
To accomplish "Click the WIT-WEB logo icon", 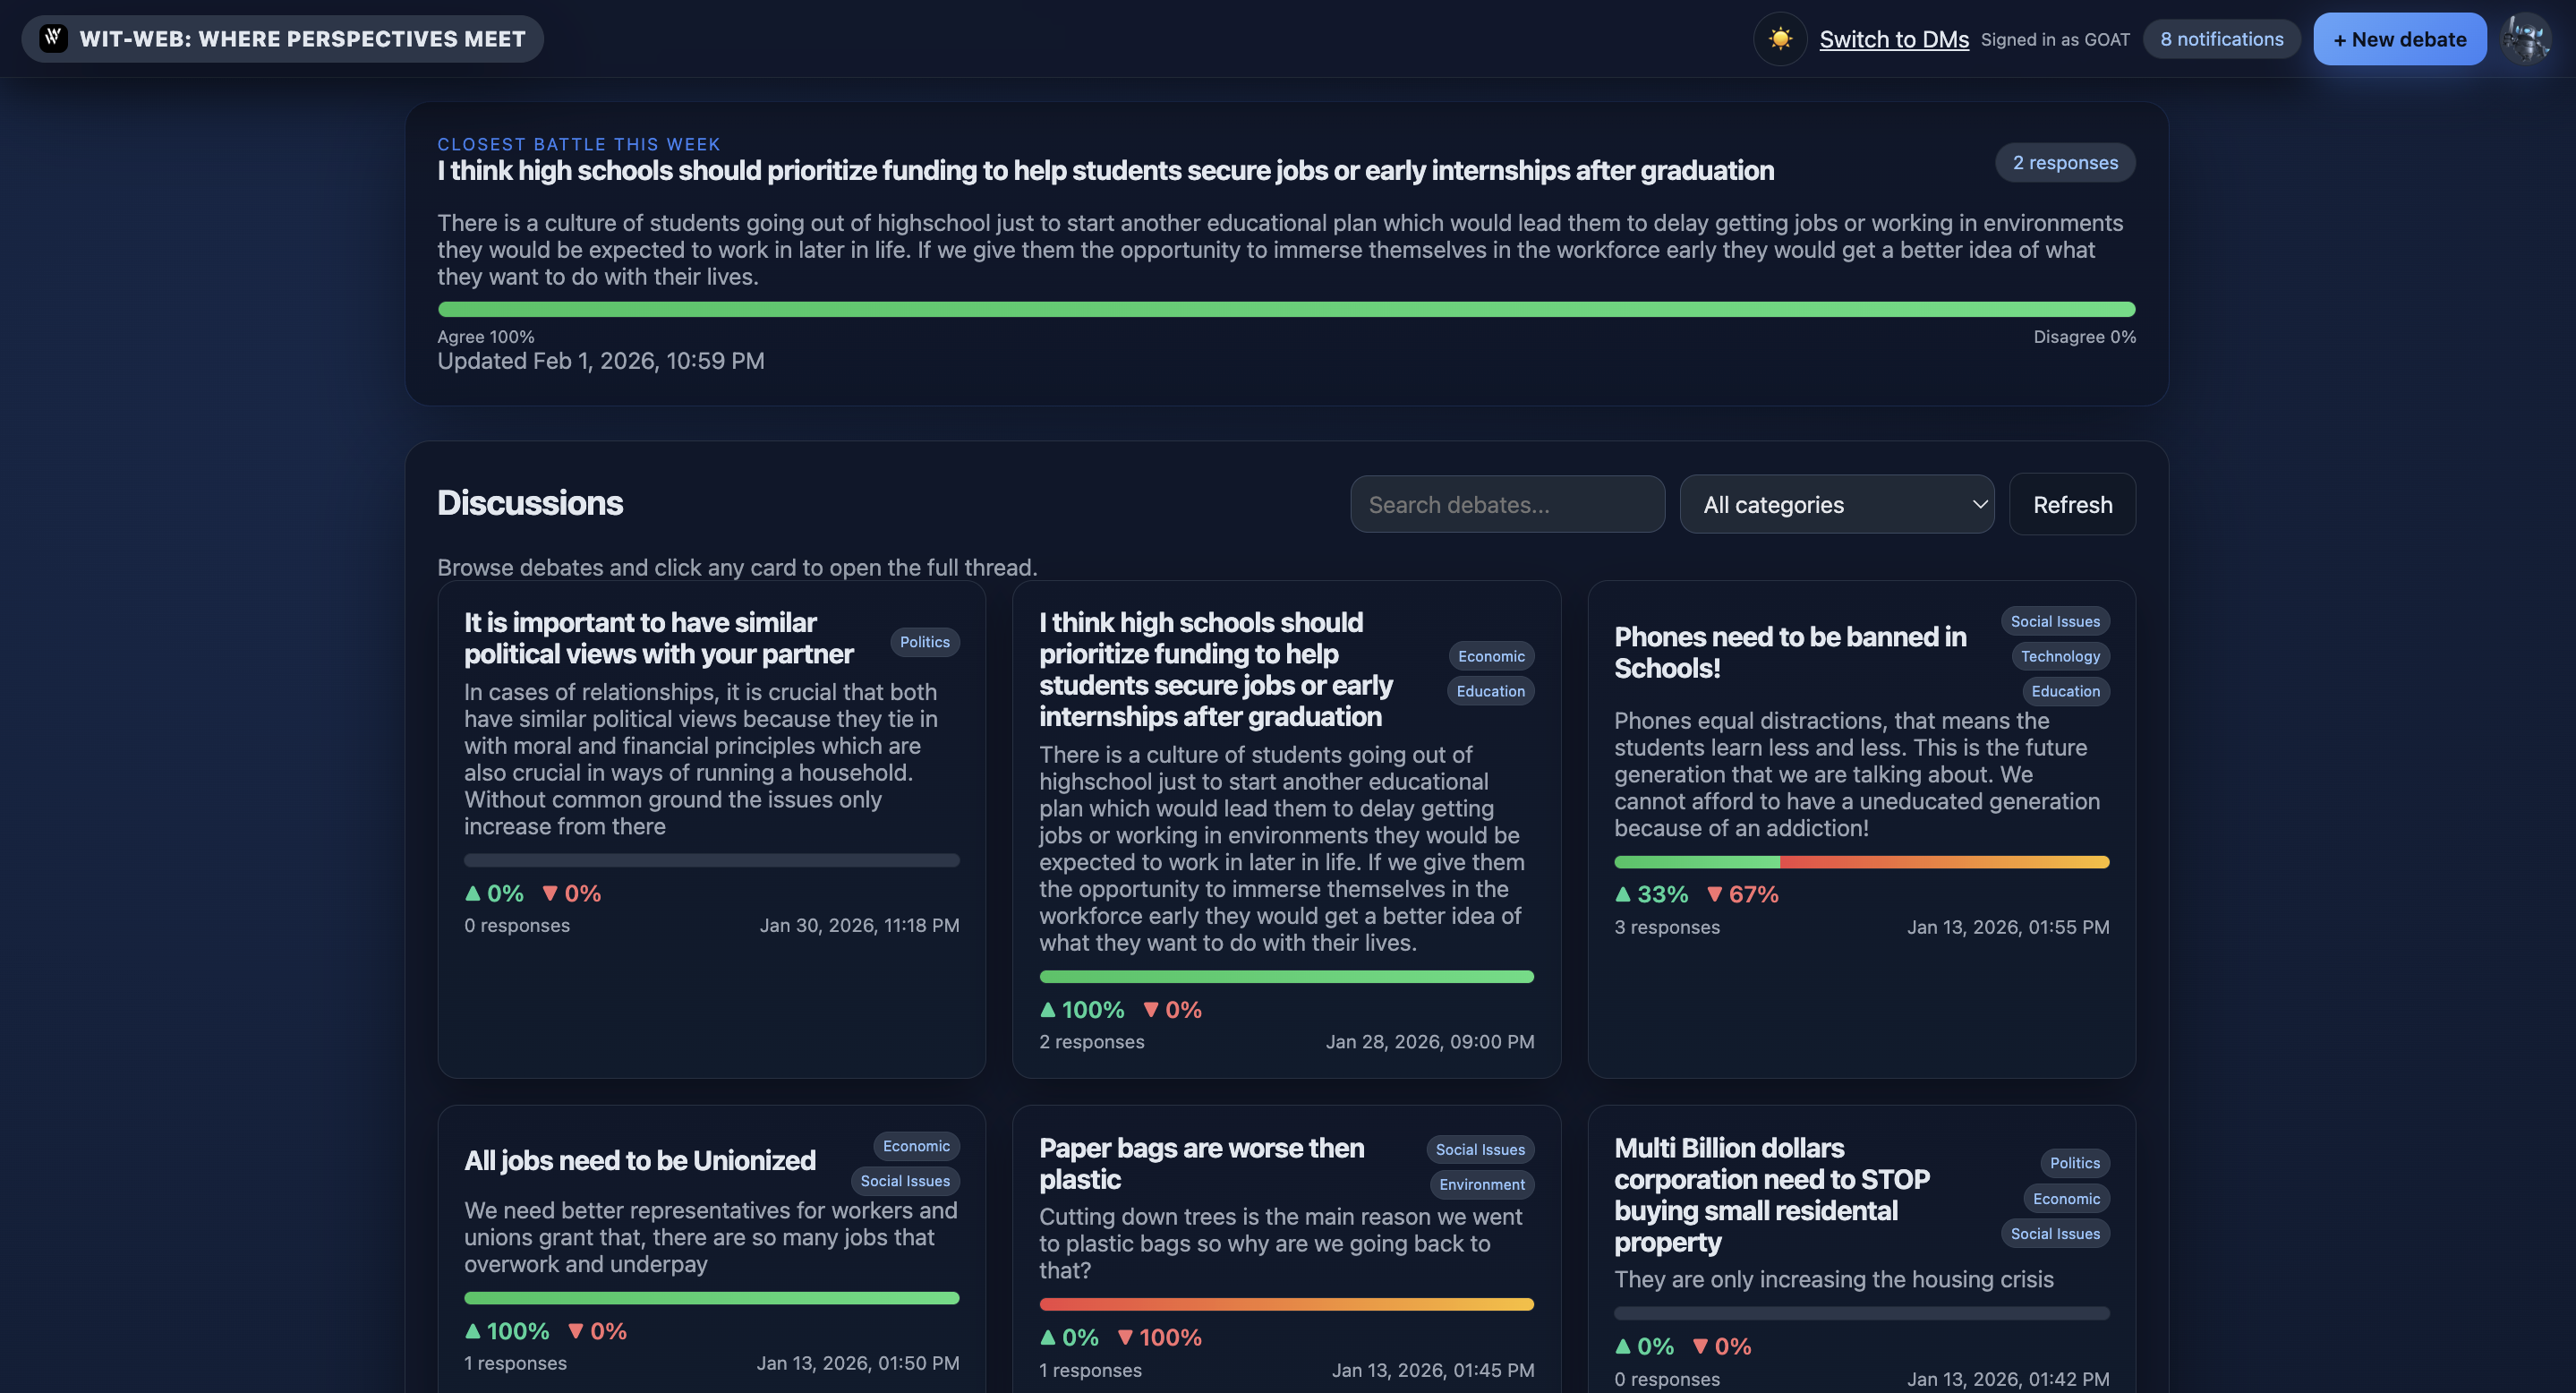I will [52, 38].
